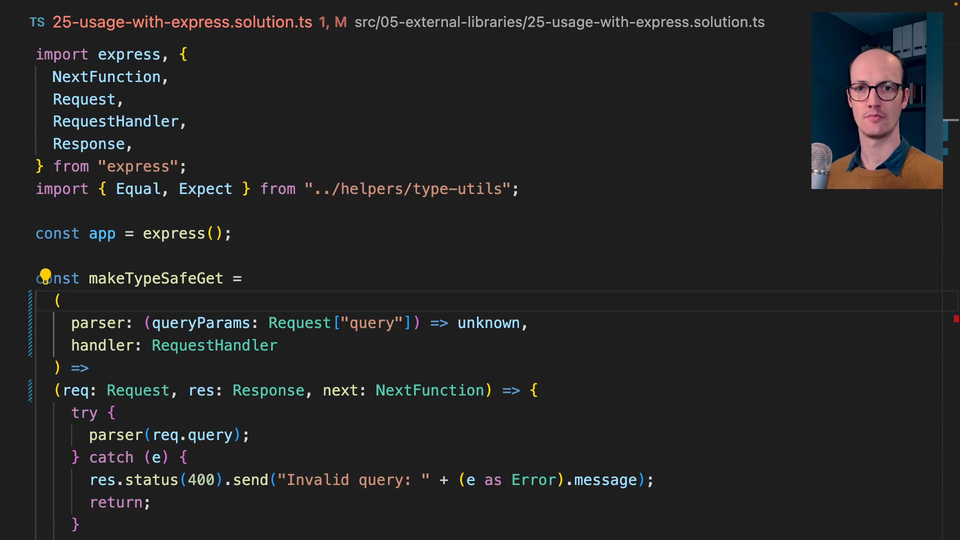Open the 25-usage-with-express.solution.ts tab
The width and height of the screenshot is (960, 540).
[x=182, y=21]
